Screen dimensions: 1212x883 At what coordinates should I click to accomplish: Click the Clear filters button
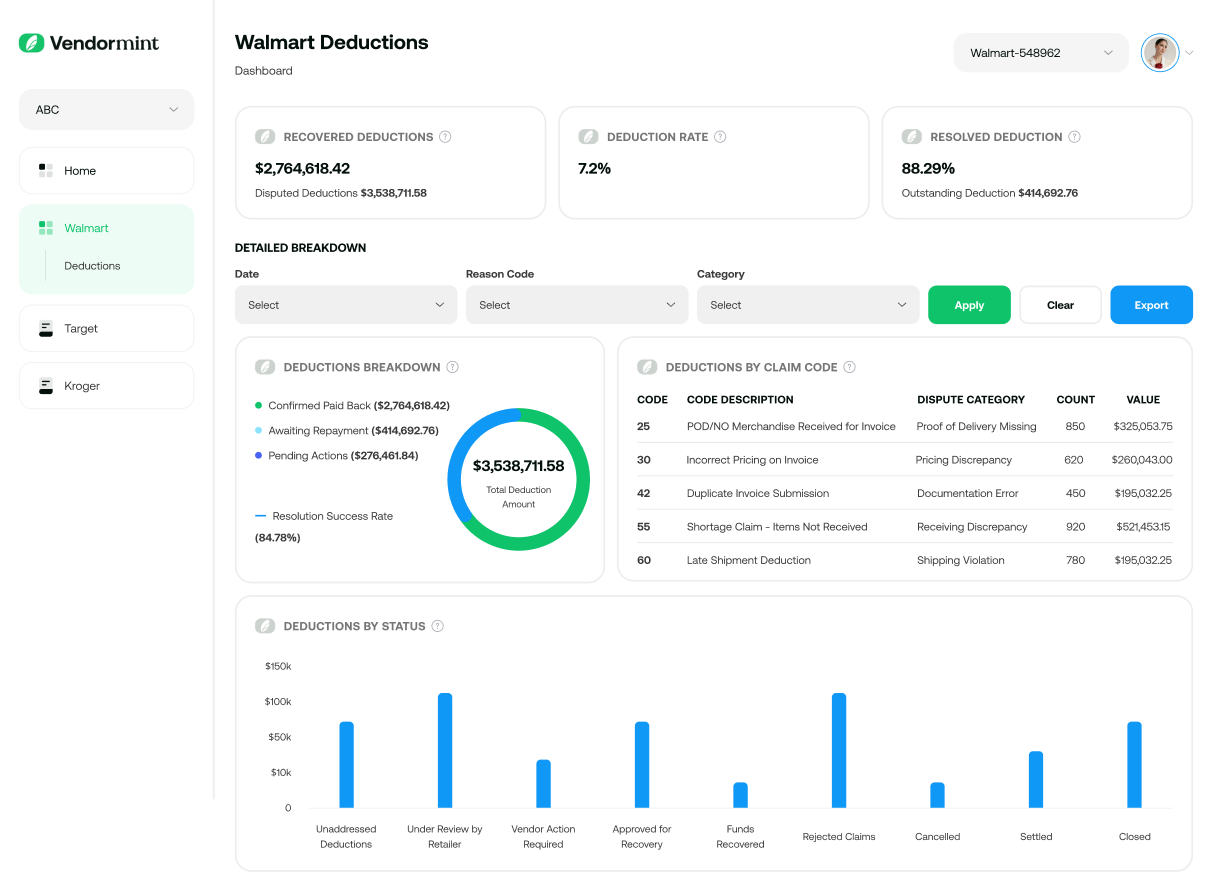click(x=1060, y=305)
